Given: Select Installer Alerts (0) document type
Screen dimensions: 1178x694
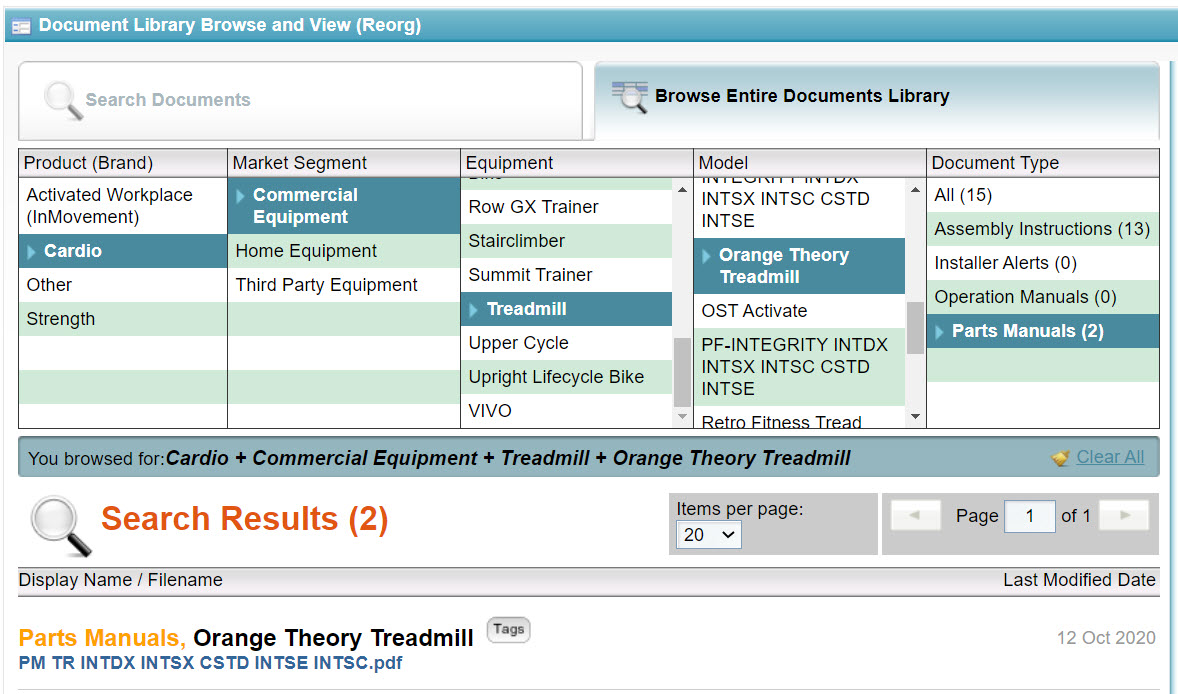Looking at the screenshot, I should [x=1043, y=263].
